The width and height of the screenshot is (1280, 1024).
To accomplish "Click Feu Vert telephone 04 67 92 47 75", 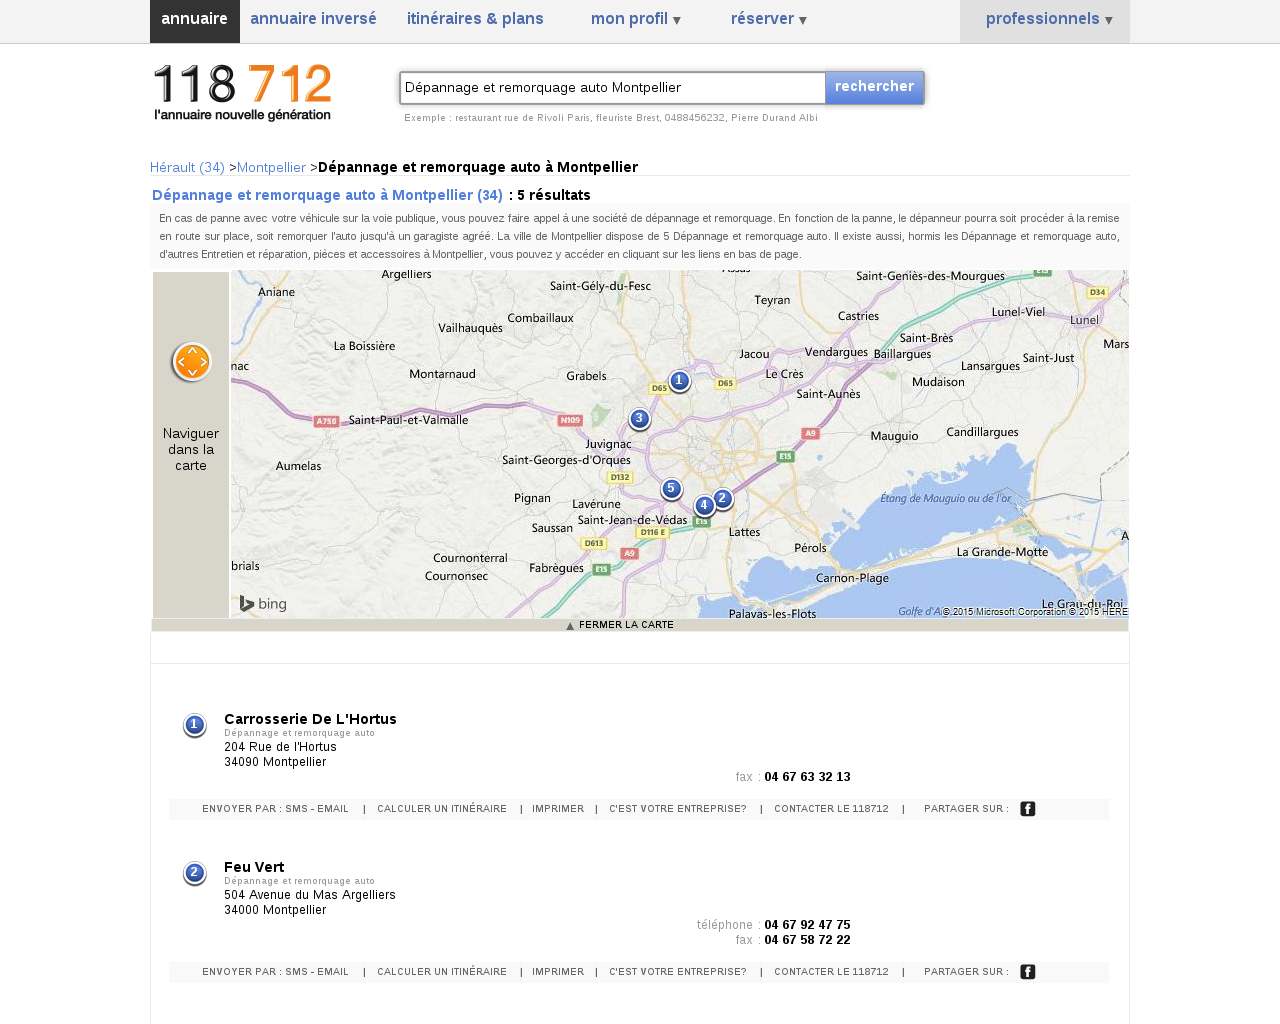I will 807,925.
